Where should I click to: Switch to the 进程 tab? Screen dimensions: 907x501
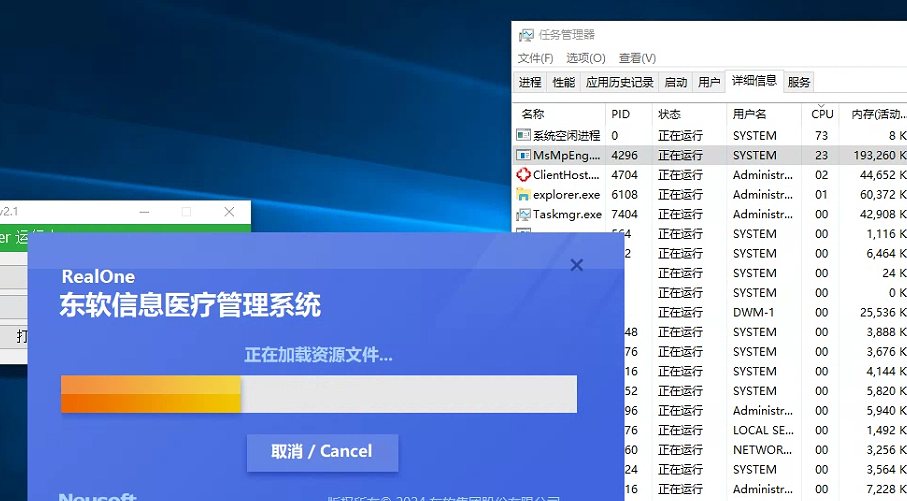pyautogui.click(x=530, y=82)
